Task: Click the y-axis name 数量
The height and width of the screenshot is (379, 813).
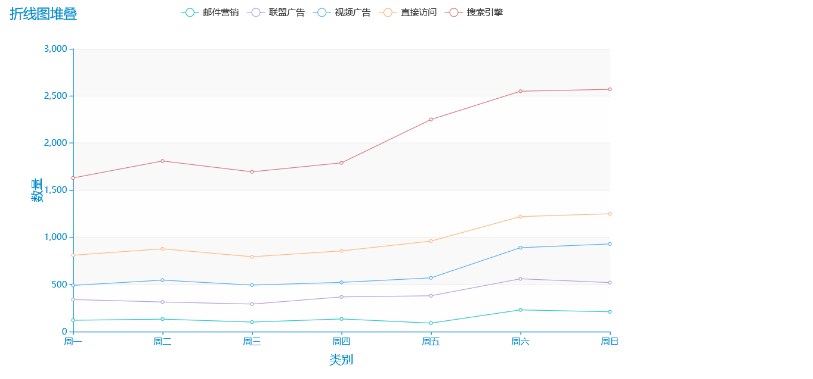Action: point(37,190)
